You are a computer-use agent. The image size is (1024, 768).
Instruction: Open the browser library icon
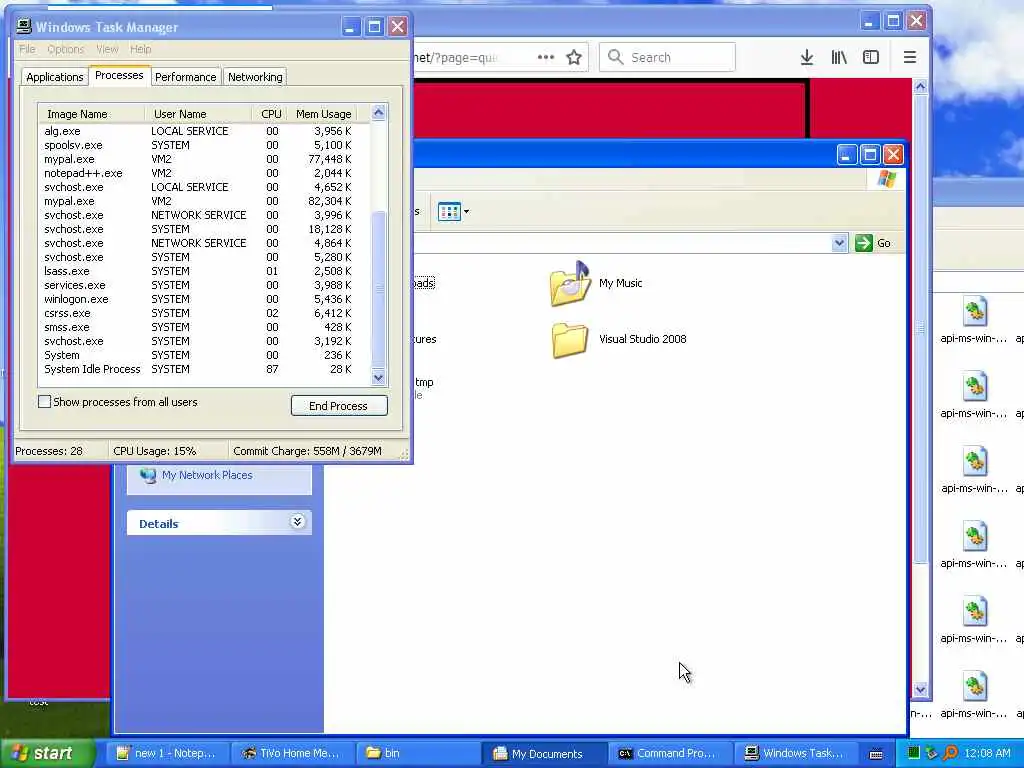[x=839, y=57]
